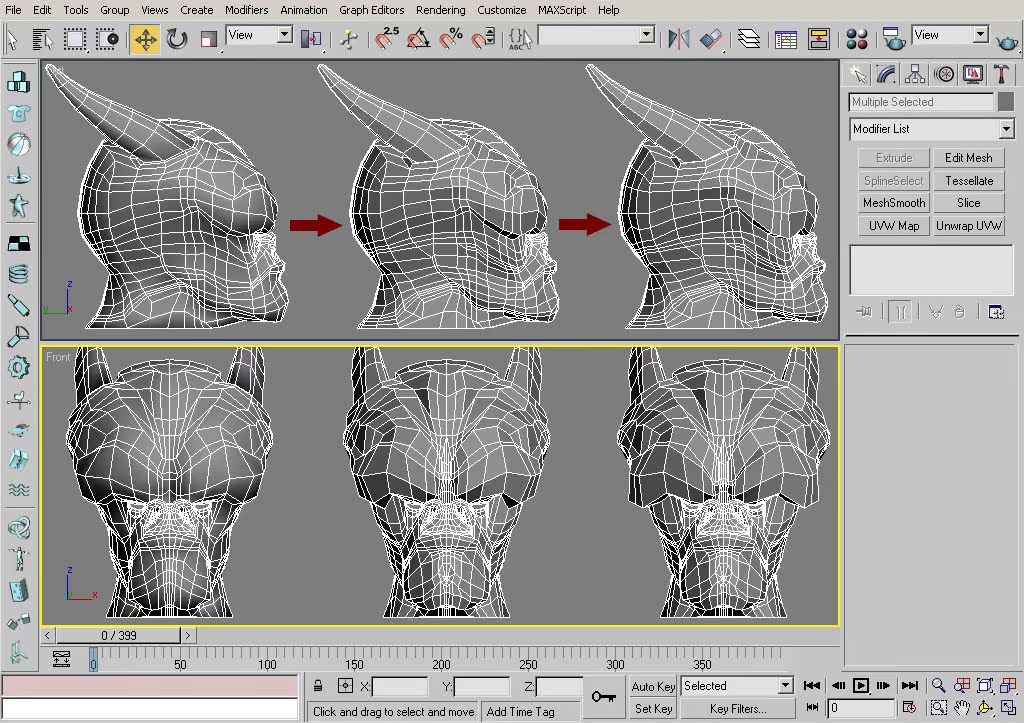Open Select by Name tool
The height and width of the screenshot is (723, 1024).
pyautogui.click(x=42, y=39)
